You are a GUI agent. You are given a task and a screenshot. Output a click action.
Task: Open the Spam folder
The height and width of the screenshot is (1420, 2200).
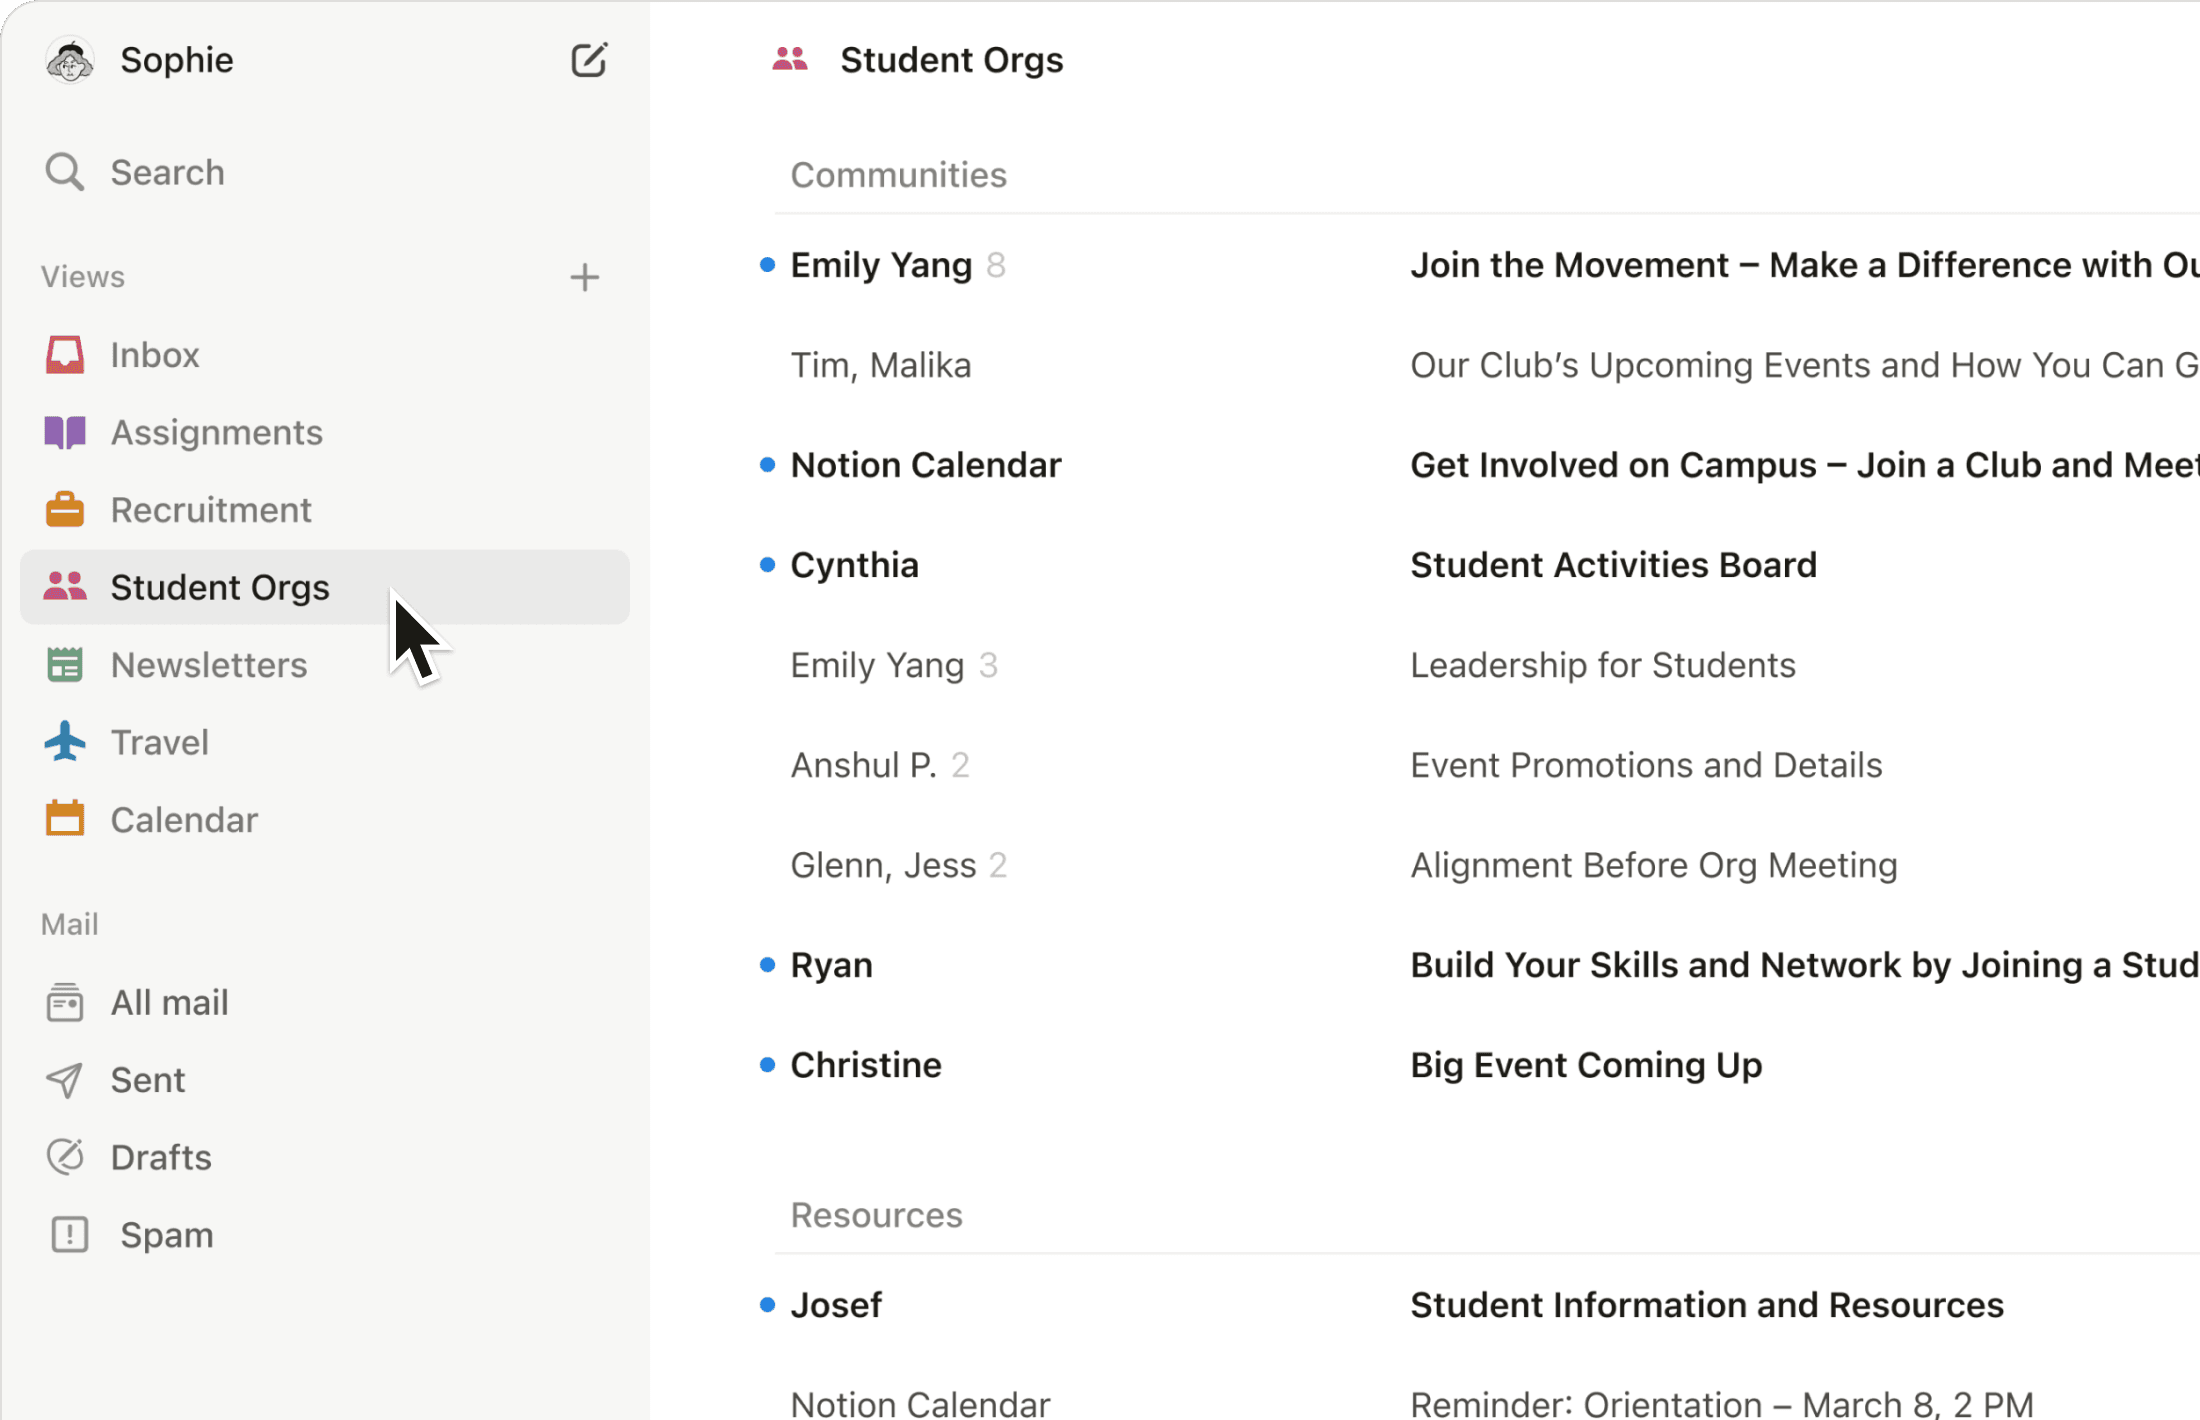[x=166, y=1235]
